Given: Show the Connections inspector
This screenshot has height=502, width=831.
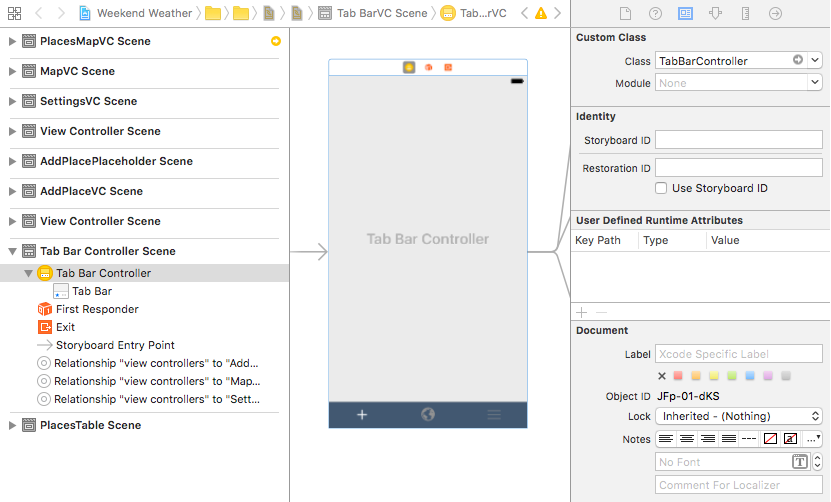Looking at the screenshot, I should point(775,14).
